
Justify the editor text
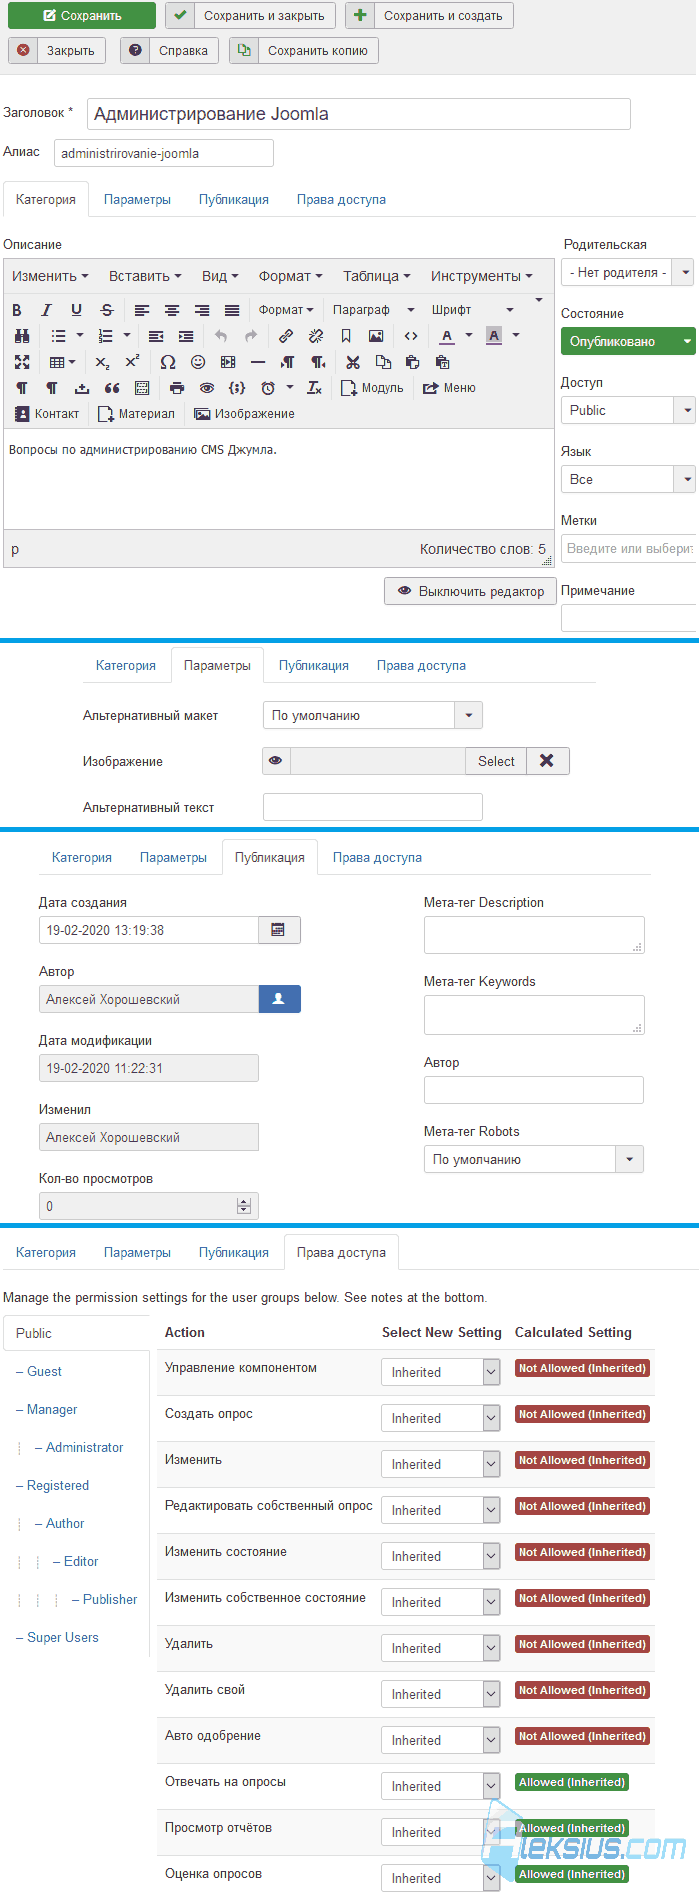tap(232, 310)
